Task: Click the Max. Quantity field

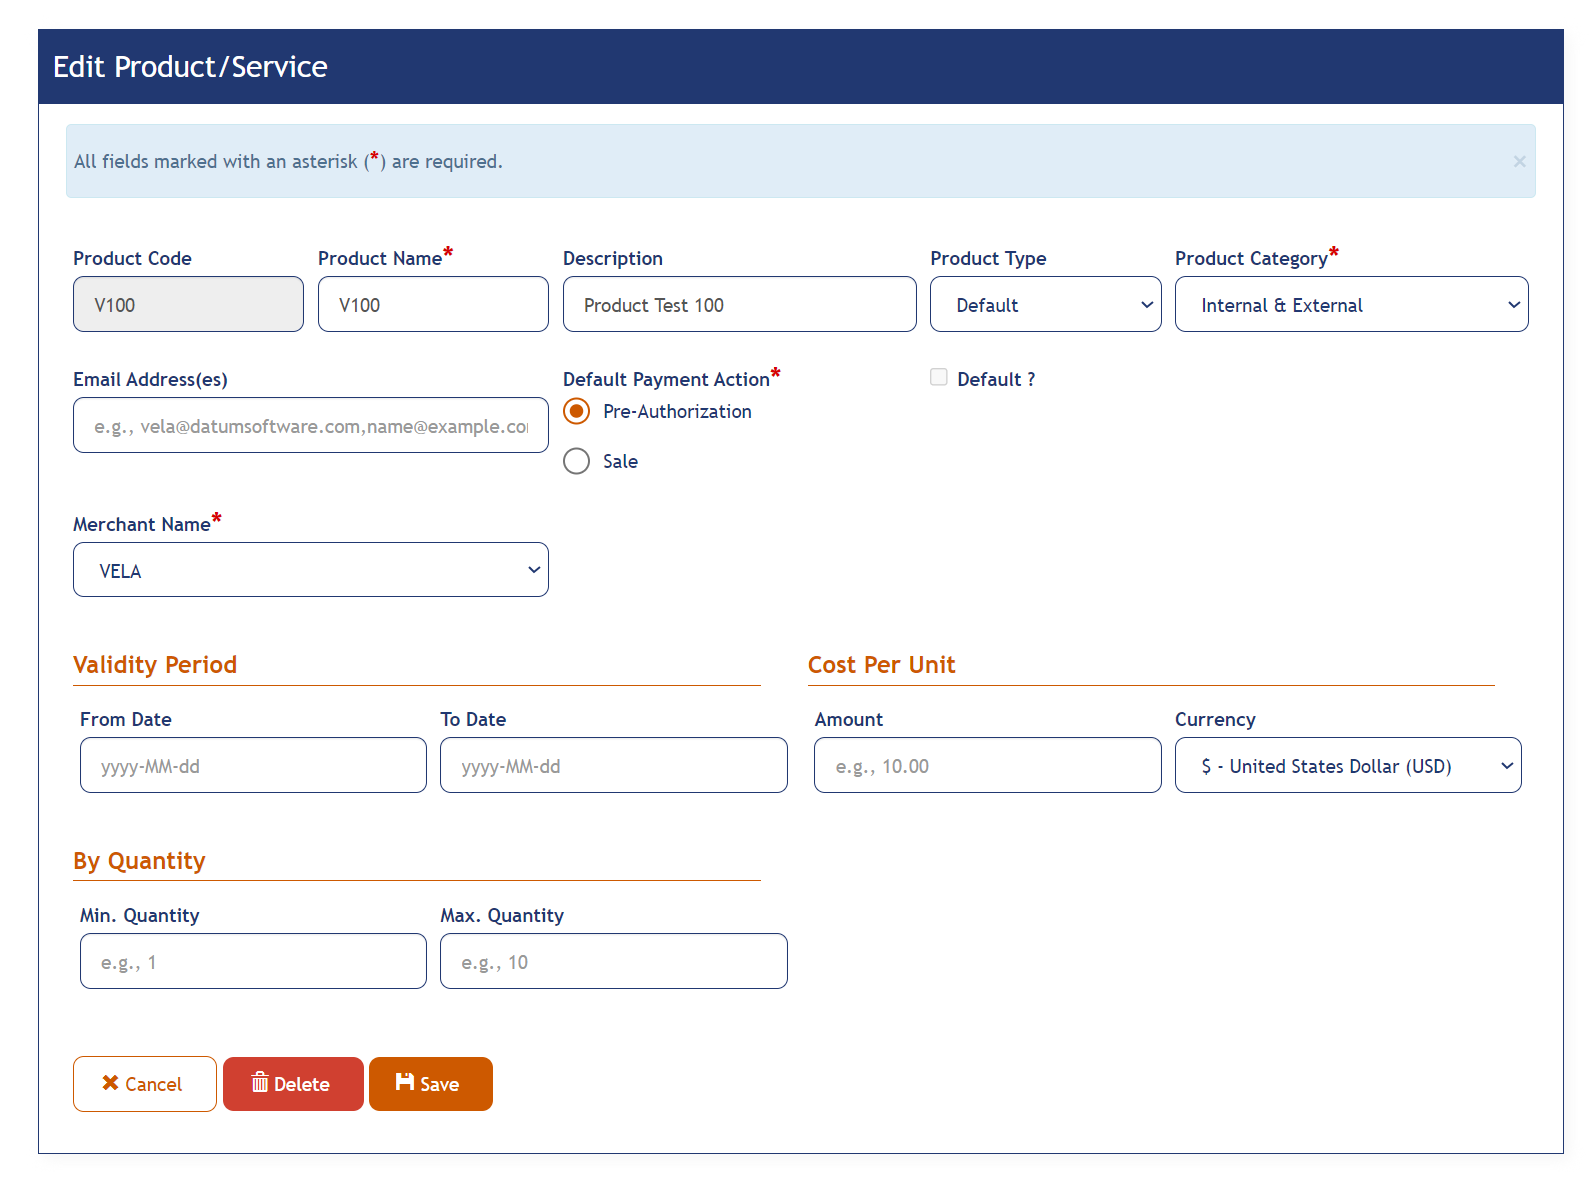Action: [613, 961]
